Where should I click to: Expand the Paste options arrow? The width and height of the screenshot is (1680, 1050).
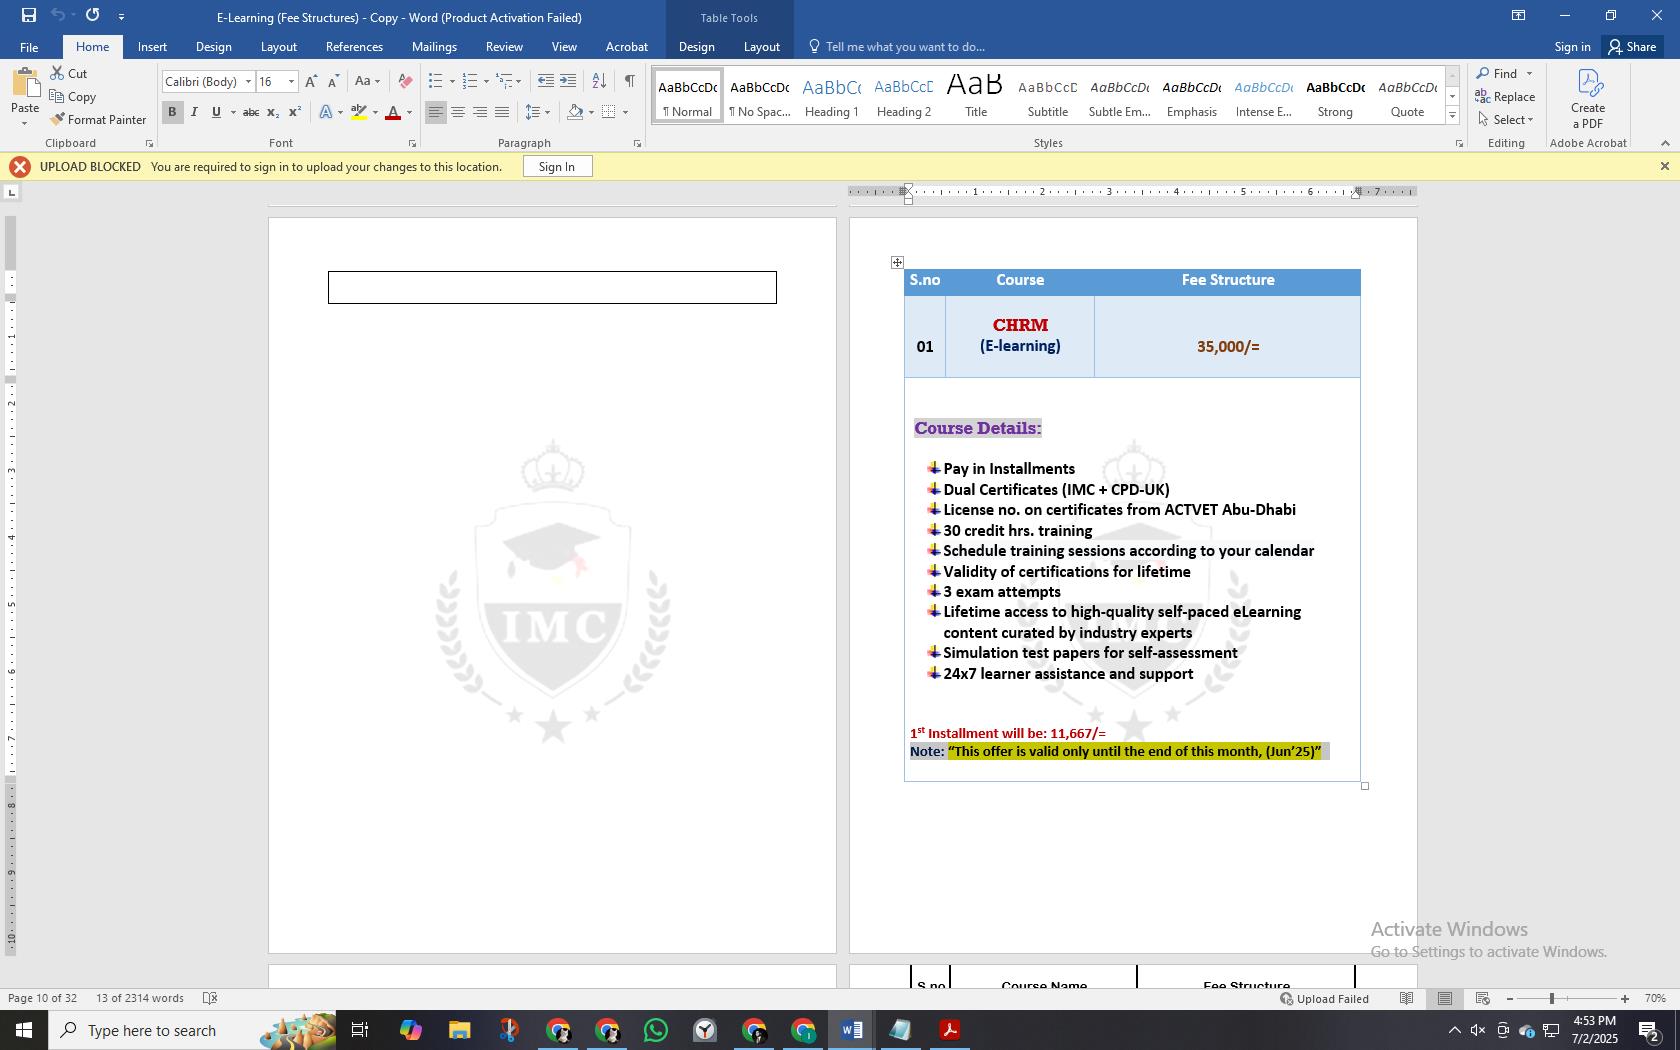[24, 123]
